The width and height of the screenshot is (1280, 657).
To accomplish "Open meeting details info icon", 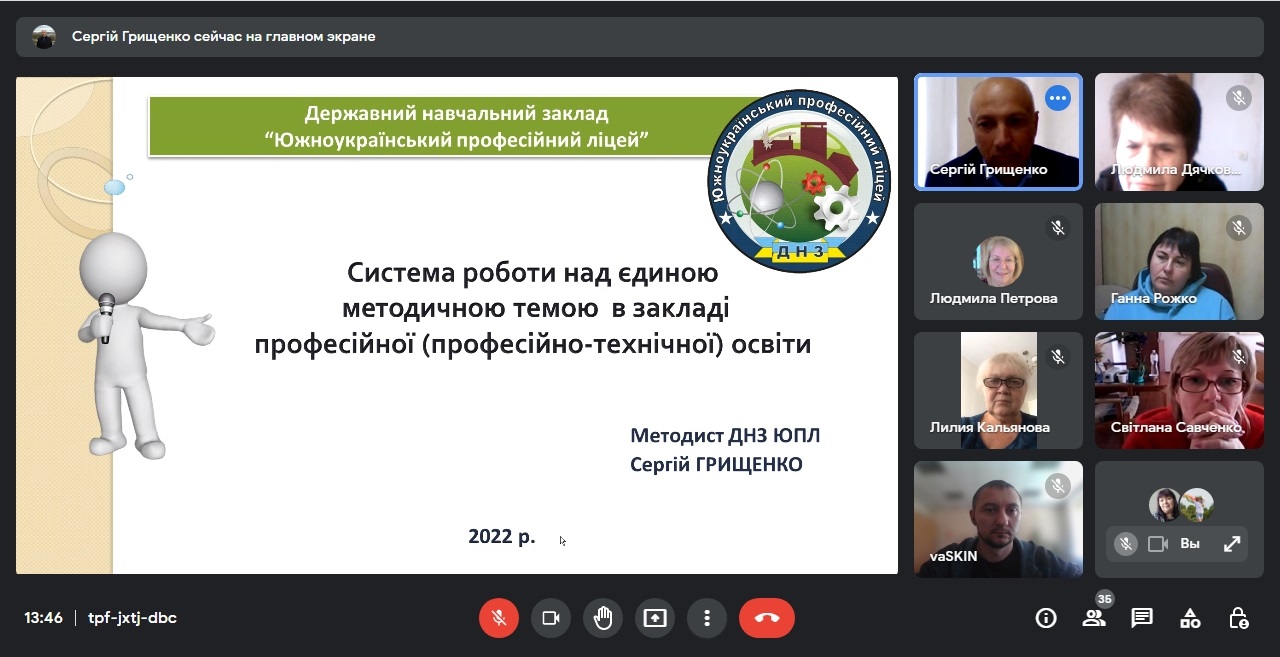I will (x=1046, y=618).
